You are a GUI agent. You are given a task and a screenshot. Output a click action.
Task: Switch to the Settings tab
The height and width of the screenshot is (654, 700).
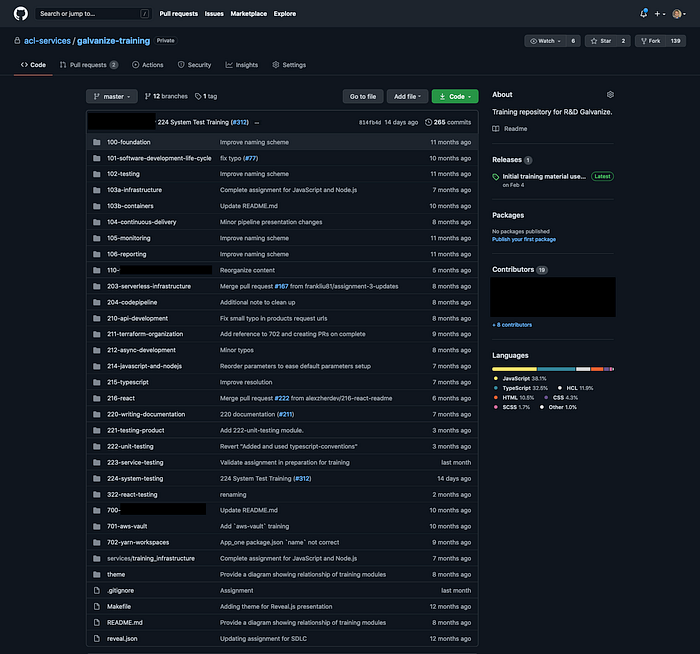point(289,65)
